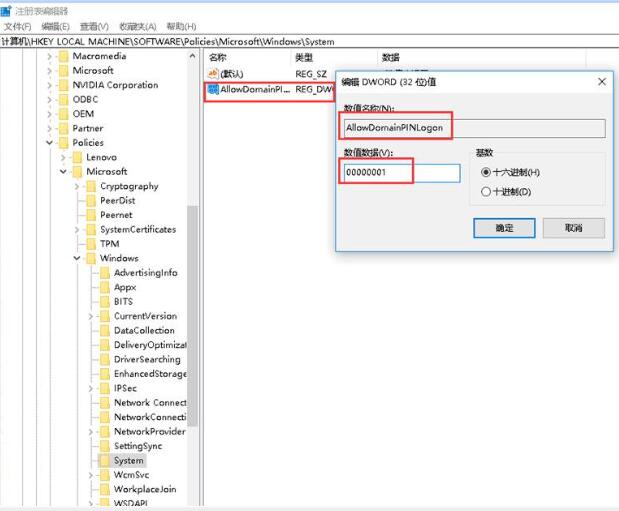
Task: Expand the CurrentVersion key
Action: (x=91, y=316)
